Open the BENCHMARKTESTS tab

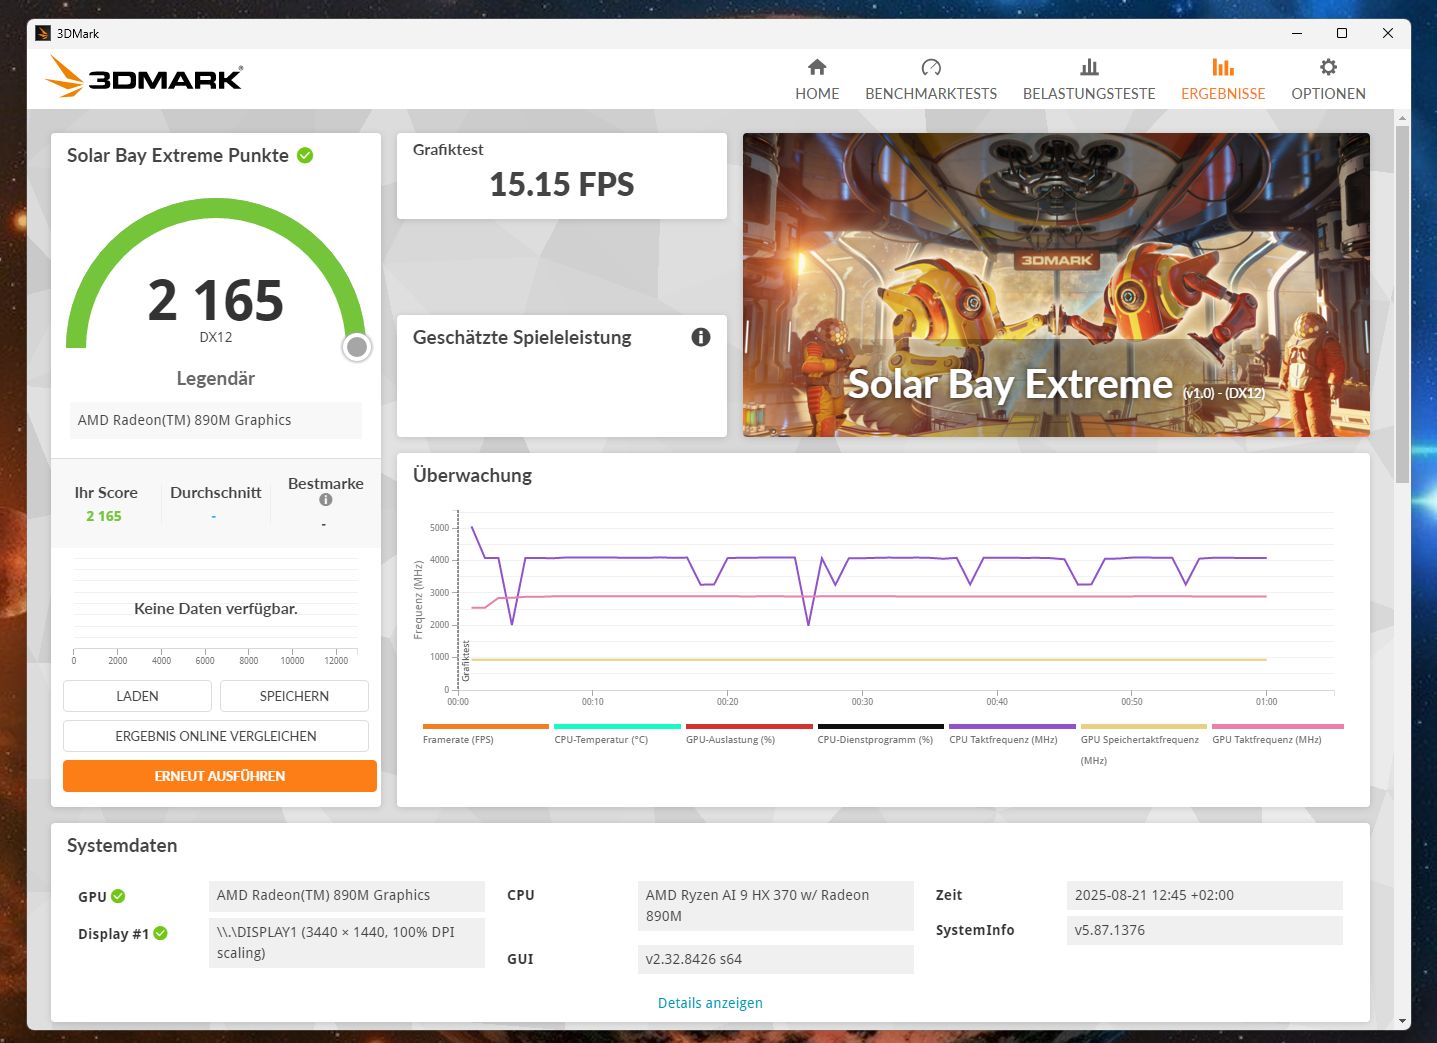931,80
